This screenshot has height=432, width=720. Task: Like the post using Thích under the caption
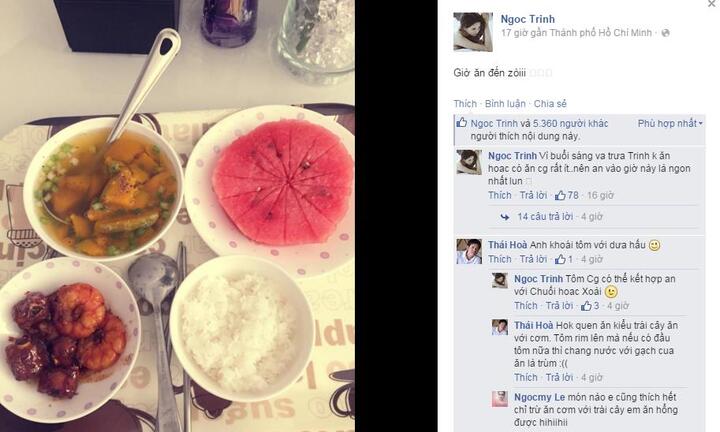[x=465, y=104]
